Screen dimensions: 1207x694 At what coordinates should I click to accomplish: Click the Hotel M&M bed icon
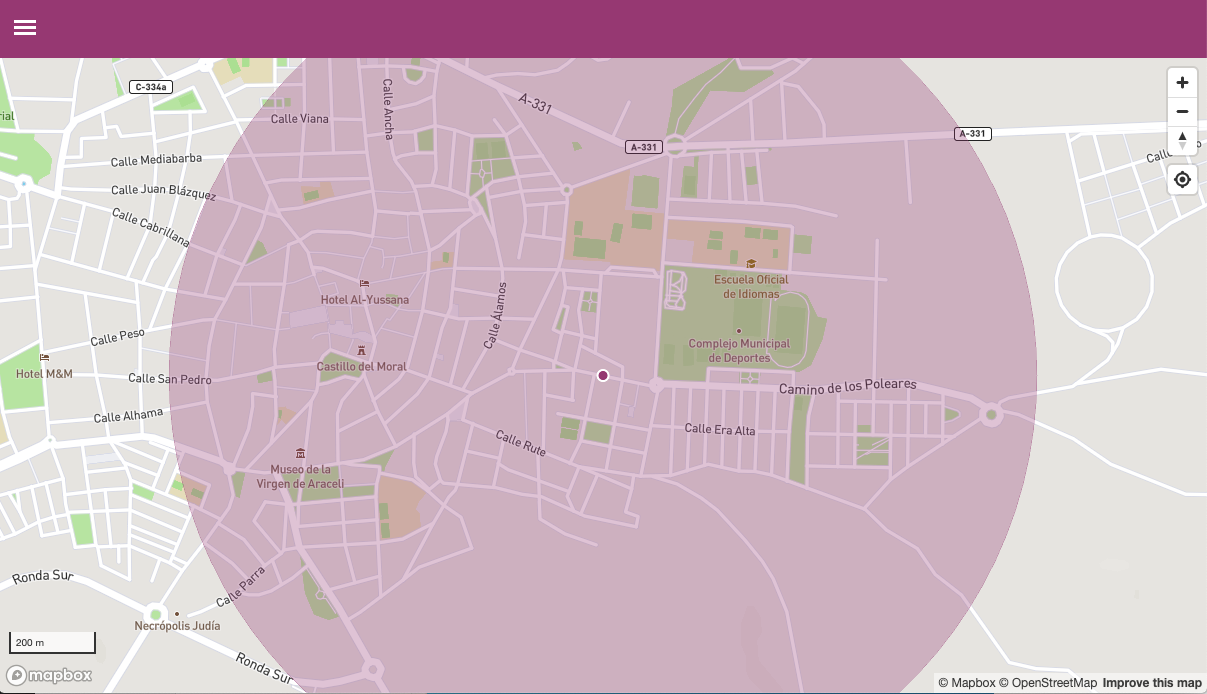[44, 357]
